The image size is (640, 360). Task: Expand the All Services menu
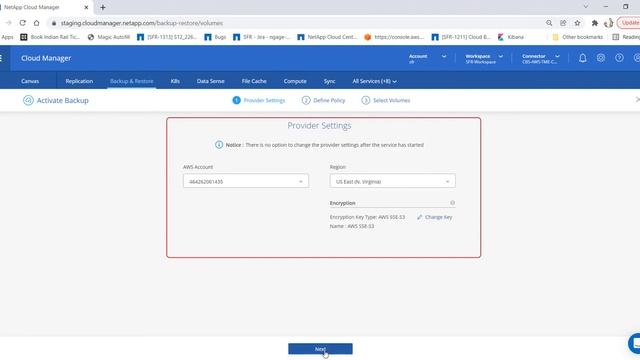[374, 81]
